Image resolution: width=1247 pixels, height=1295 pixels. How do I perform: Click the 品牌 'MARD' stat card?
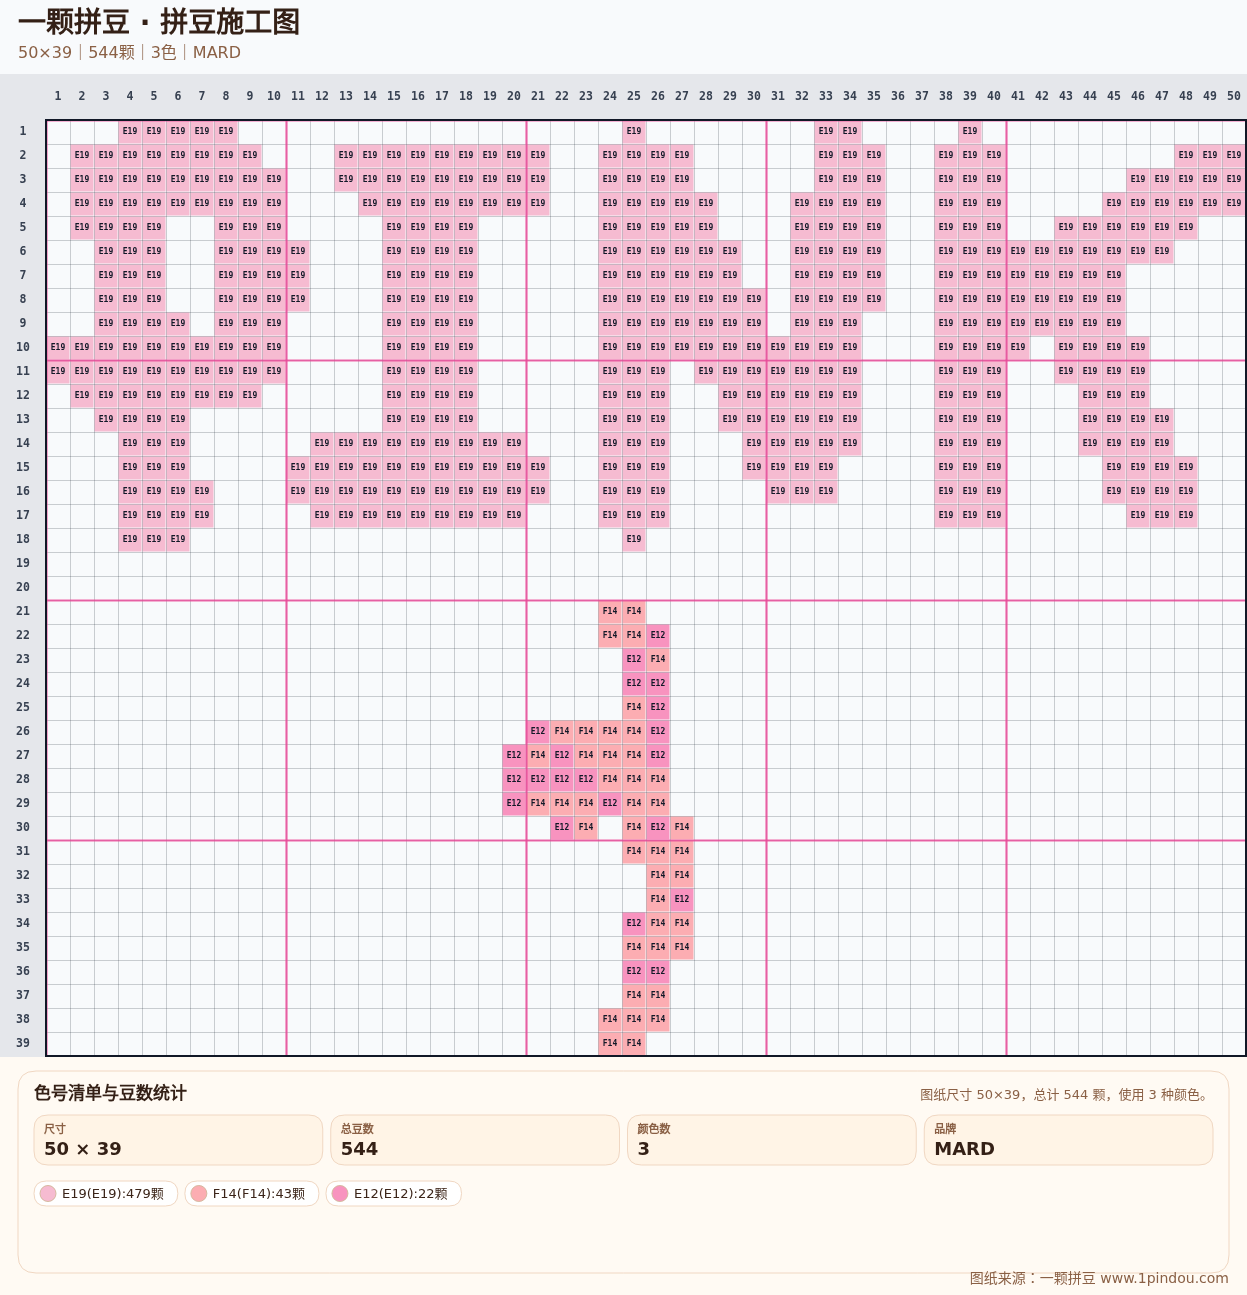click(x=1069, y=1140)
